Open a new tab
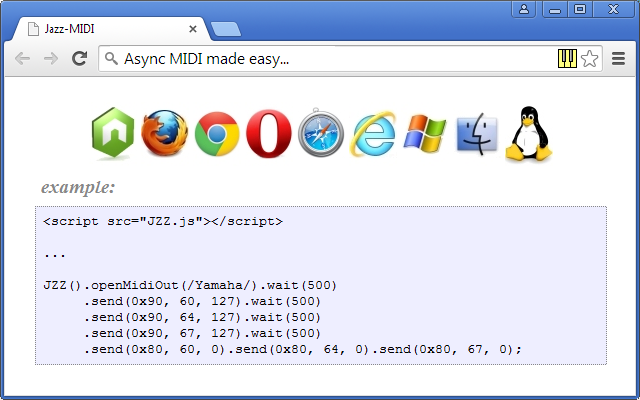 click(226, 29)
